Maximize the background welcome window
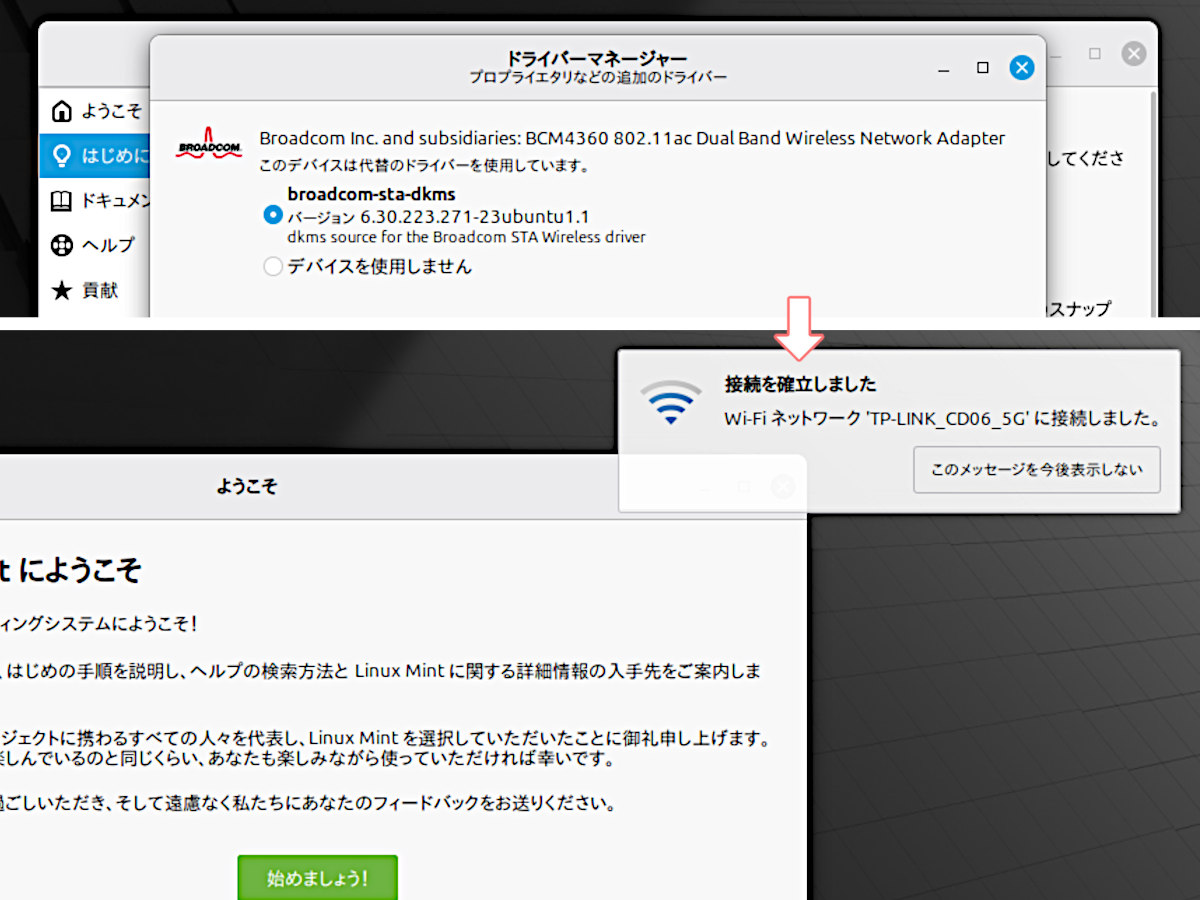This screenshot has height=900, width=1200. pyautogui.click(x=1095, y=54)
